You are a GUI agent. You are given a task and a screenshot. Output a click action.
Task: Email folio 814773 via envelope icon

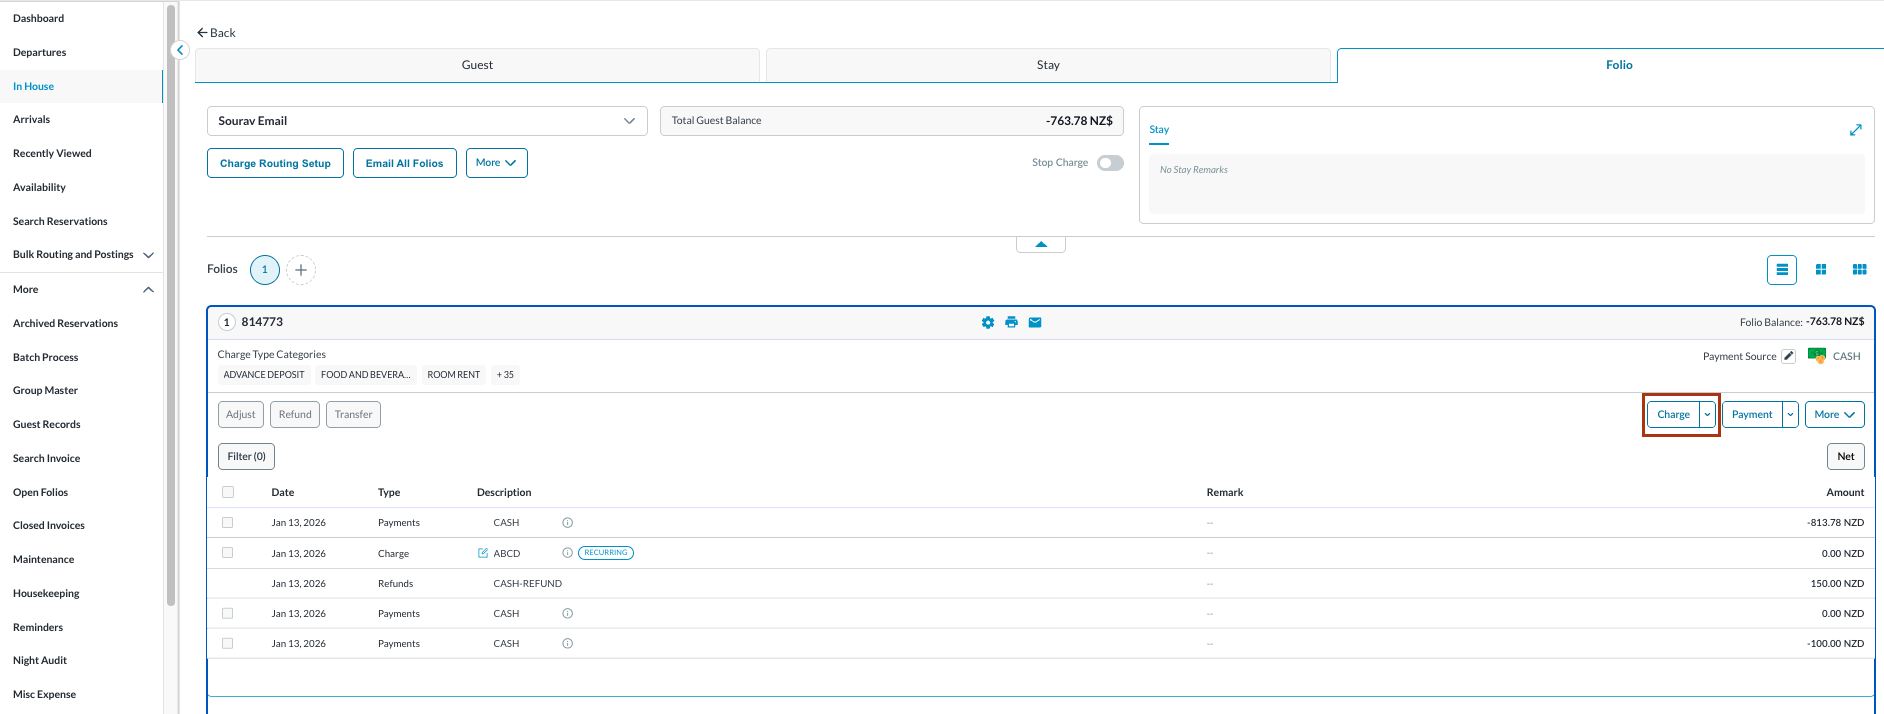1035,322
